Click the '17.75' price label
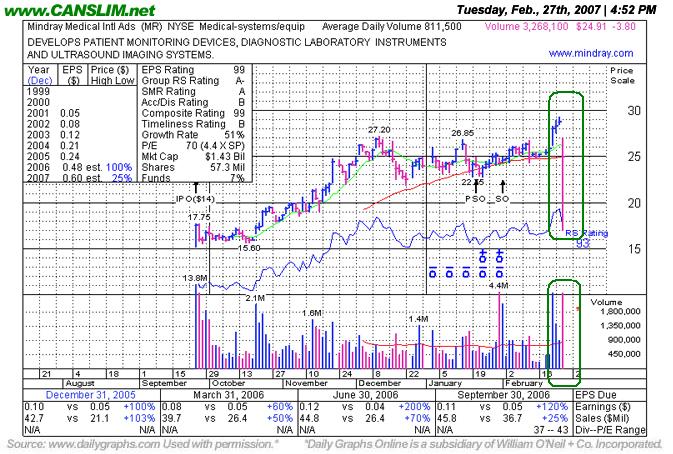Viewport: 673px width, 454px height. point(199,218)
